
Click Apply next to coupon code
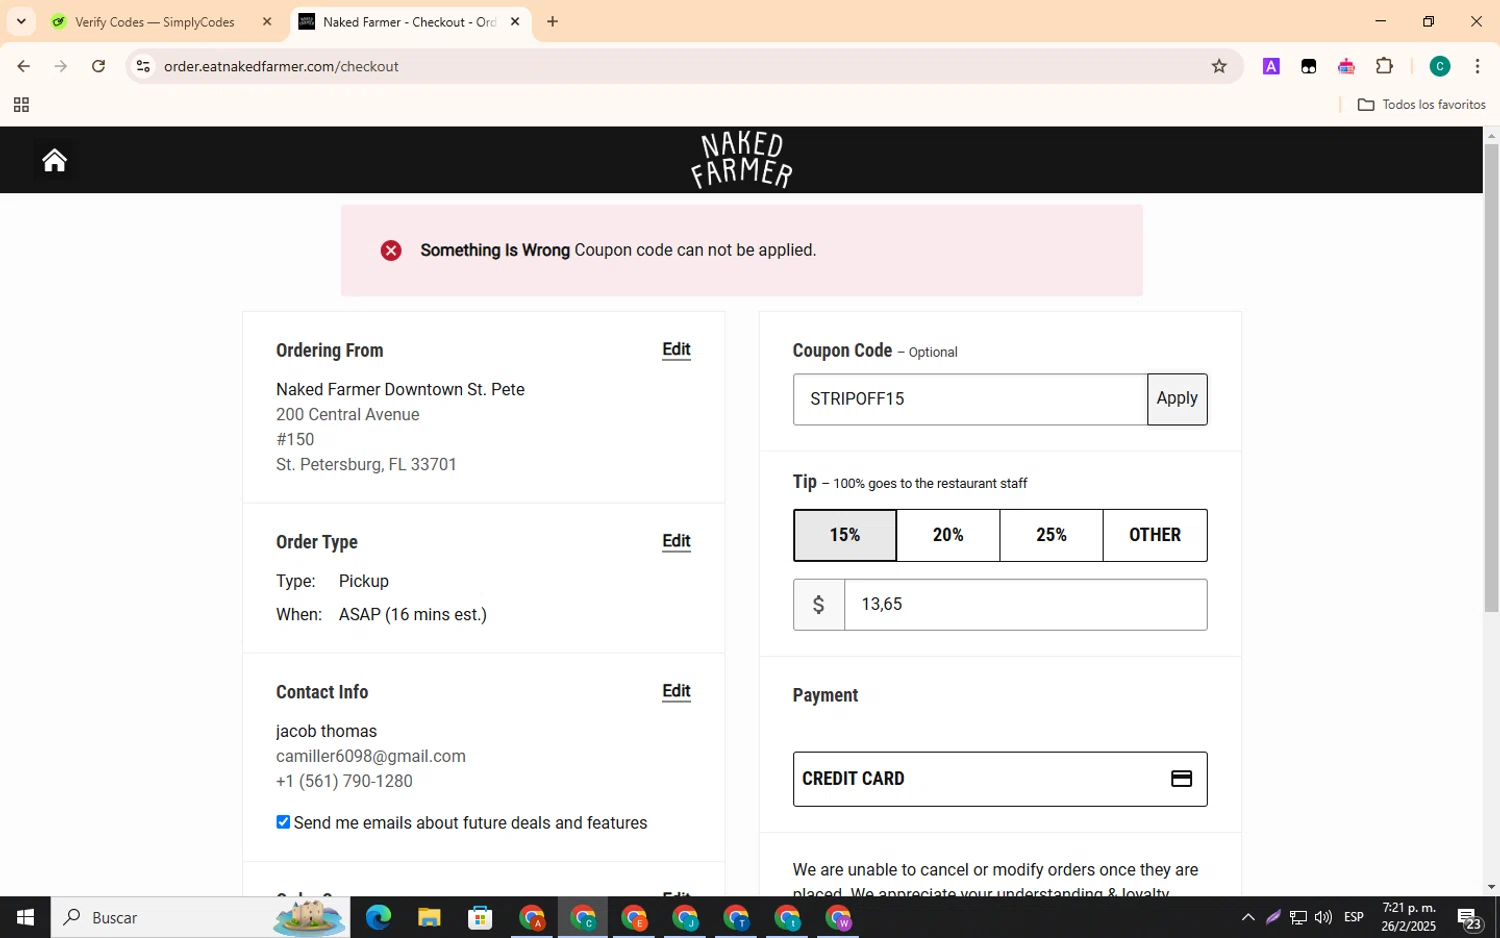(1177, 399)
